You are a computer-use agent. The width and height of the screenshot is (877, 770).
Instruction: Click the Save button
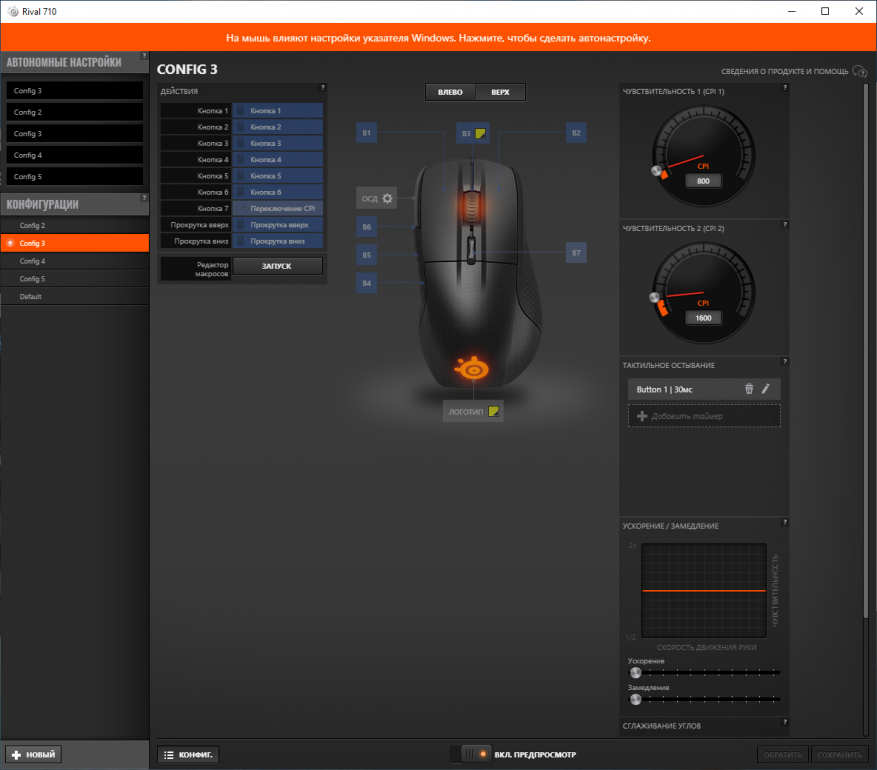pos(840,754)
